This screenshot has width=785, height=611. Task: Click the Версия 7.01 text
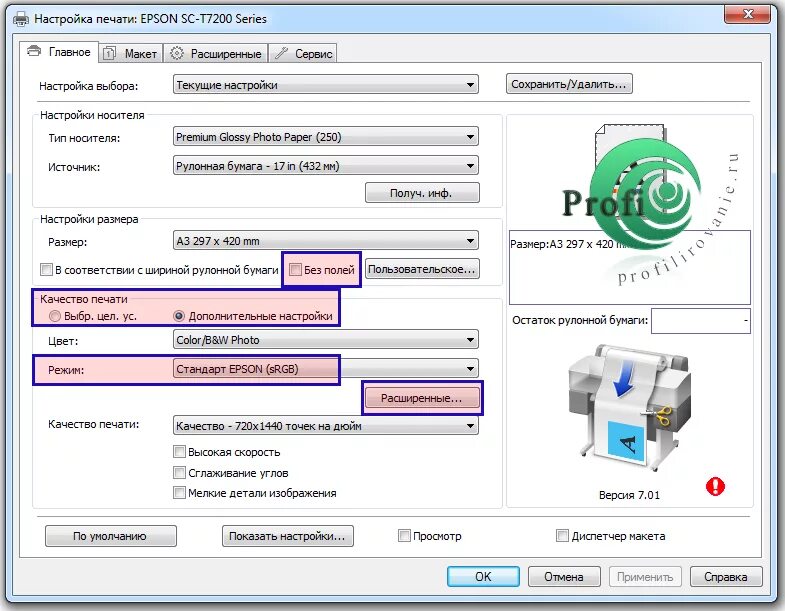coord(629,495)
